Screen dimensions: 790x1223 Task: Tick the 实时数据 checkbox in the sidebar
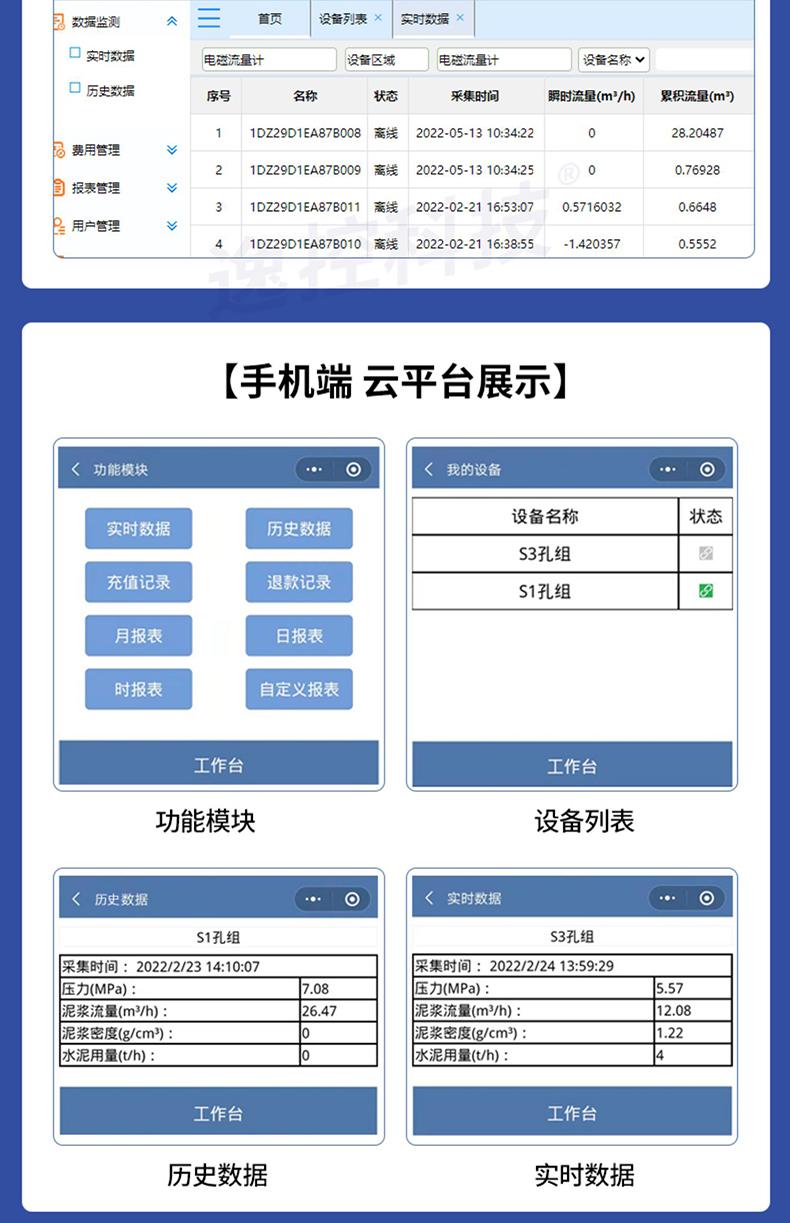[75, 54]
